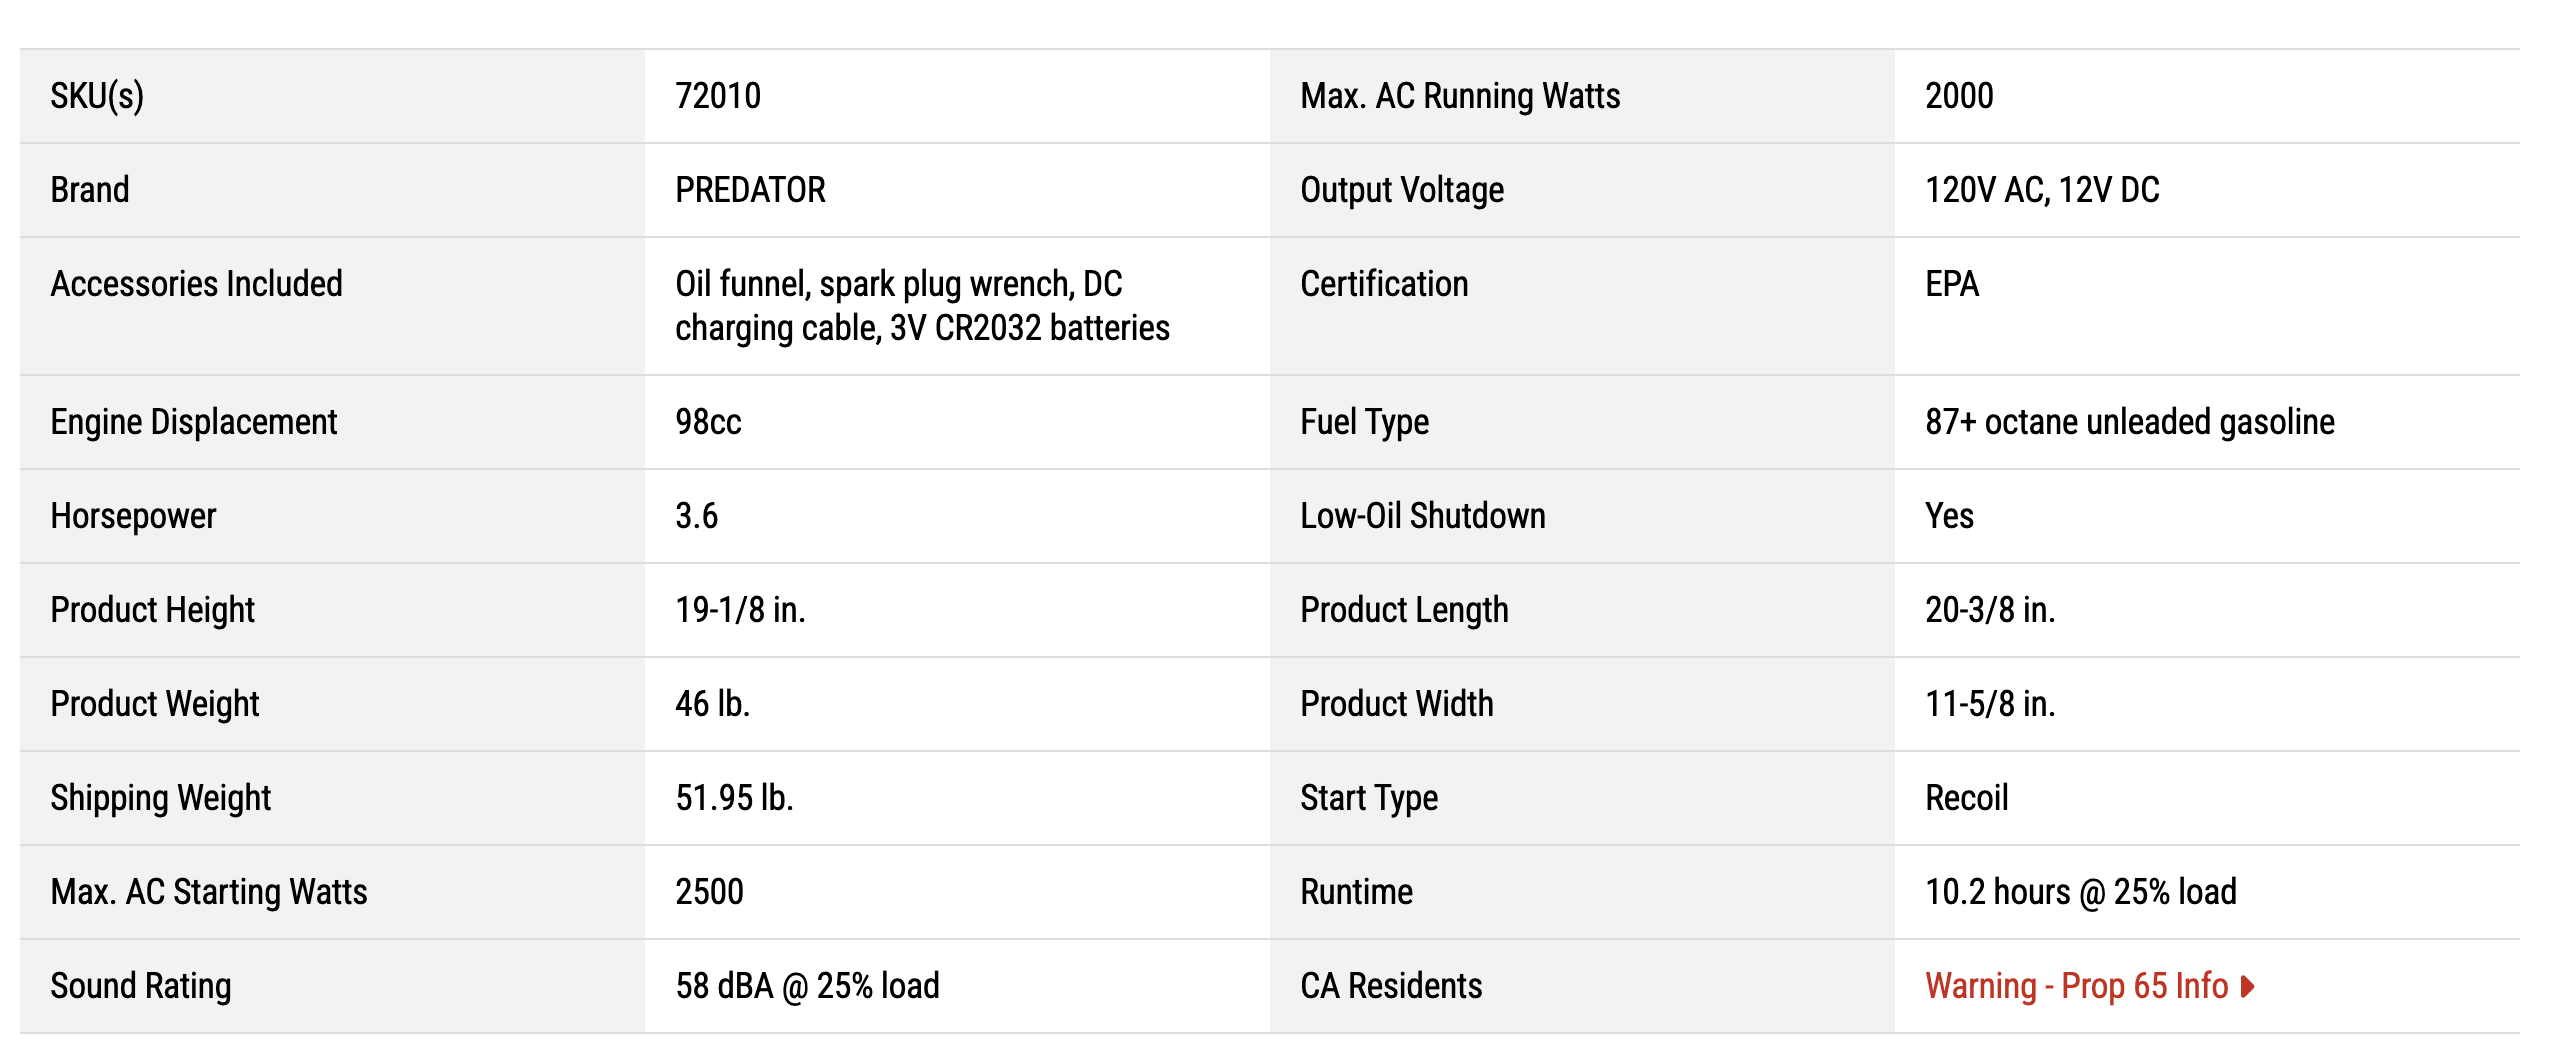Select the Output Voltage 120V AC, 12V DC value
This screenshot has width=2550, height=1064.
(2042, 190)
